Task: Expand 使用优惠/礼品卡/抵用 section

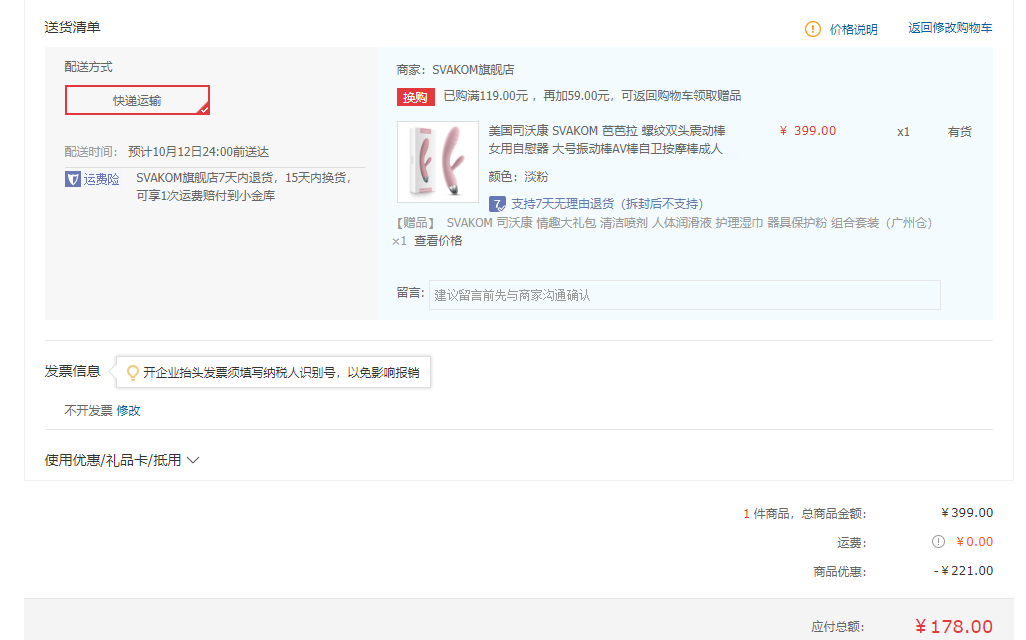Action: [122, 460]
